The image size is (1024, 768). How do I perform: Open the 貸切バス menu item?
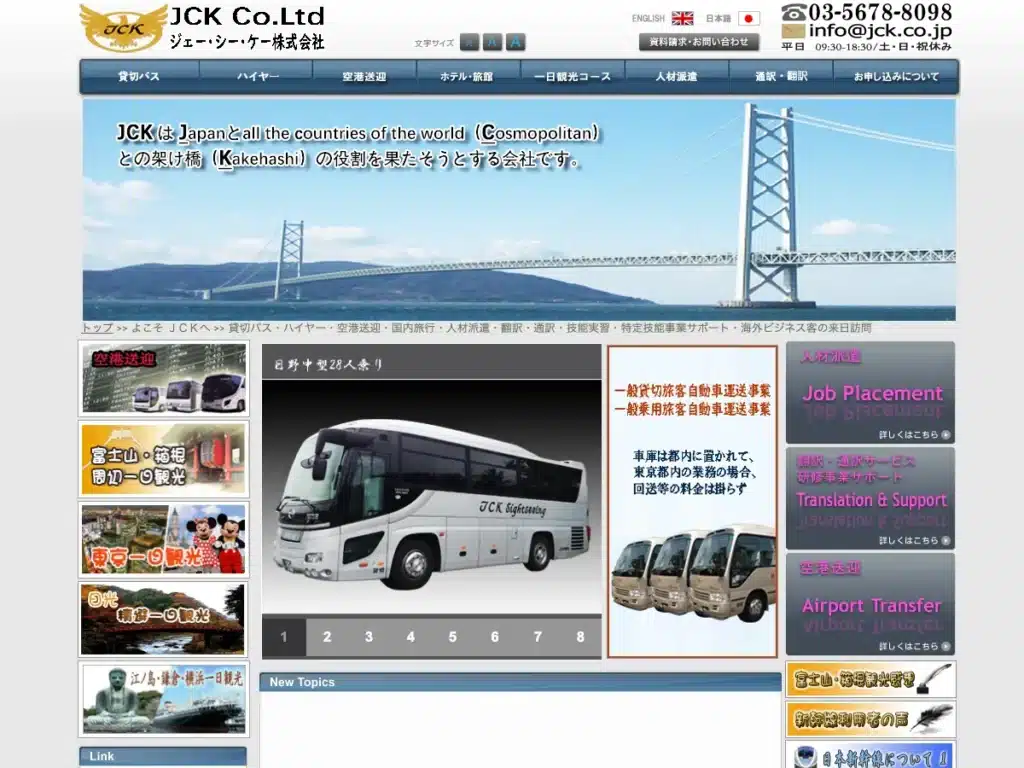pos(139,76)
